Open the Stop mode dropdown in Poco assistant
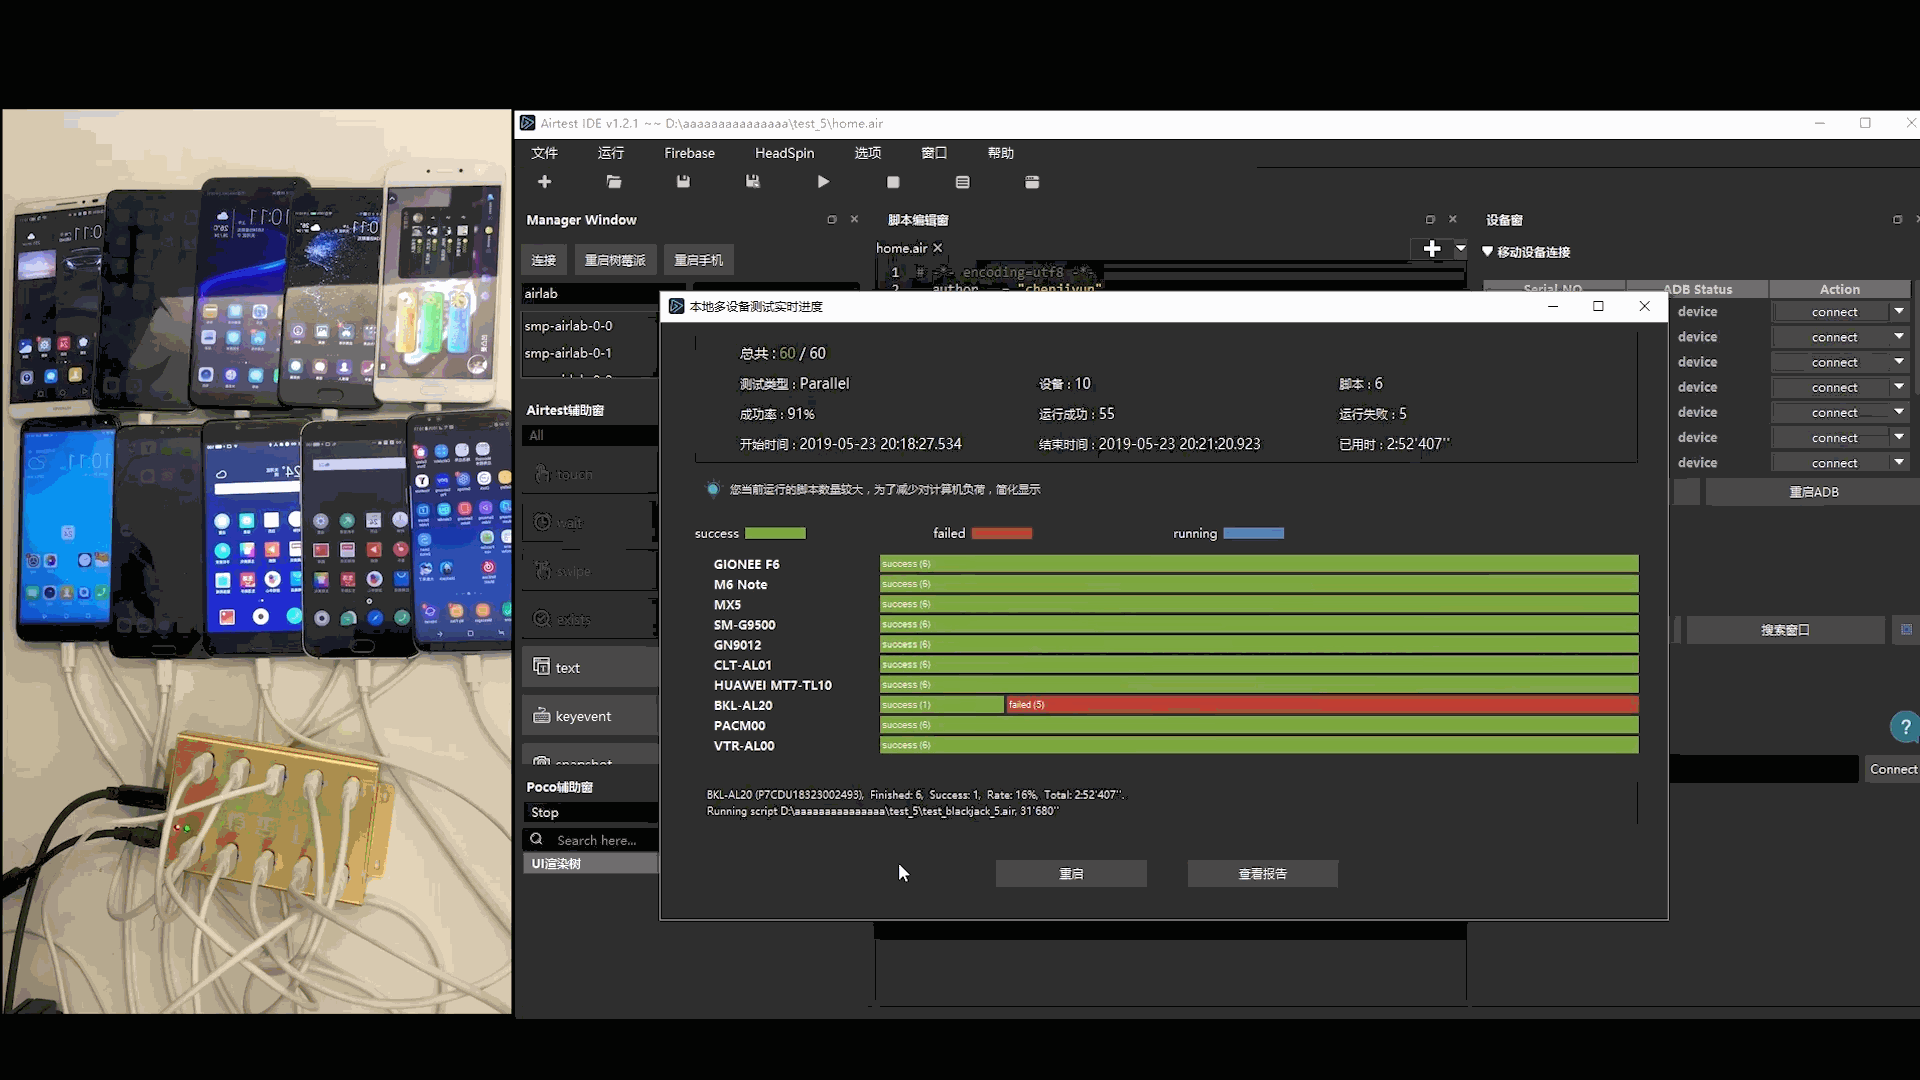Screen dimensions: 1920x1080 pos(590,812)
